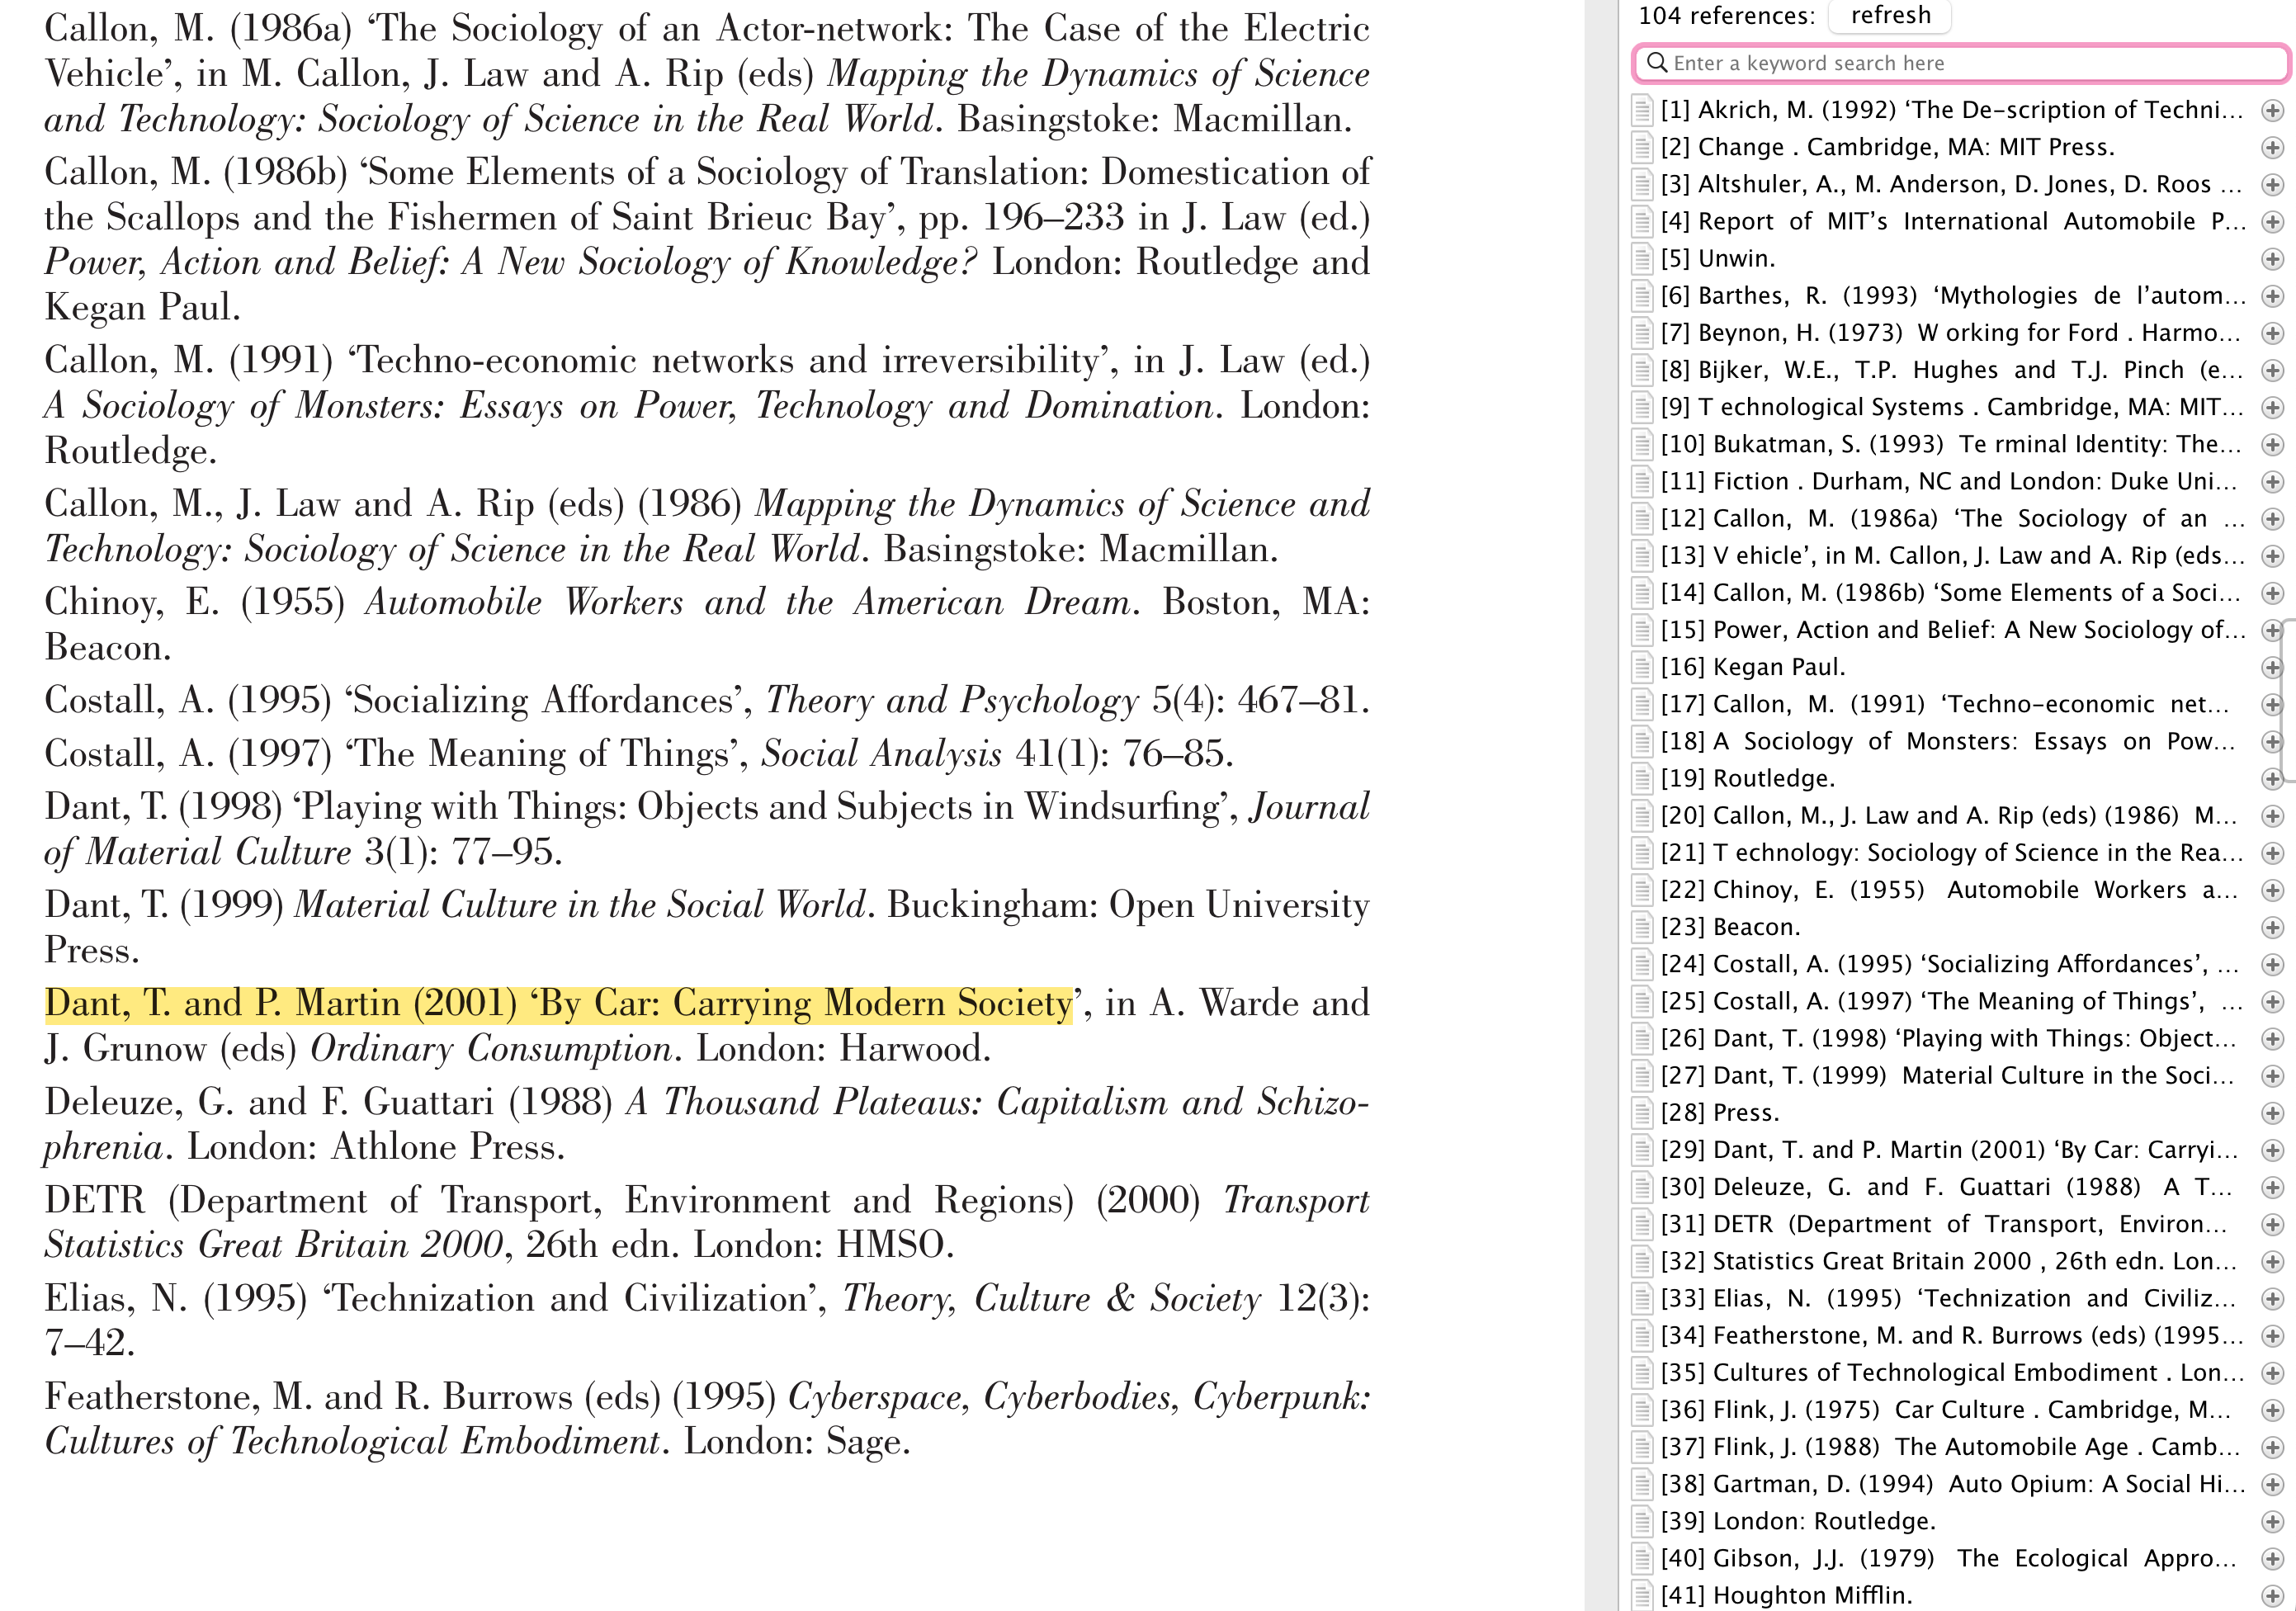The height and width of the screenshot is (1611, 2296).
Task: Click the plus icon for [20] Callon, Law and Rip
Action: [x=2272, y=816]
